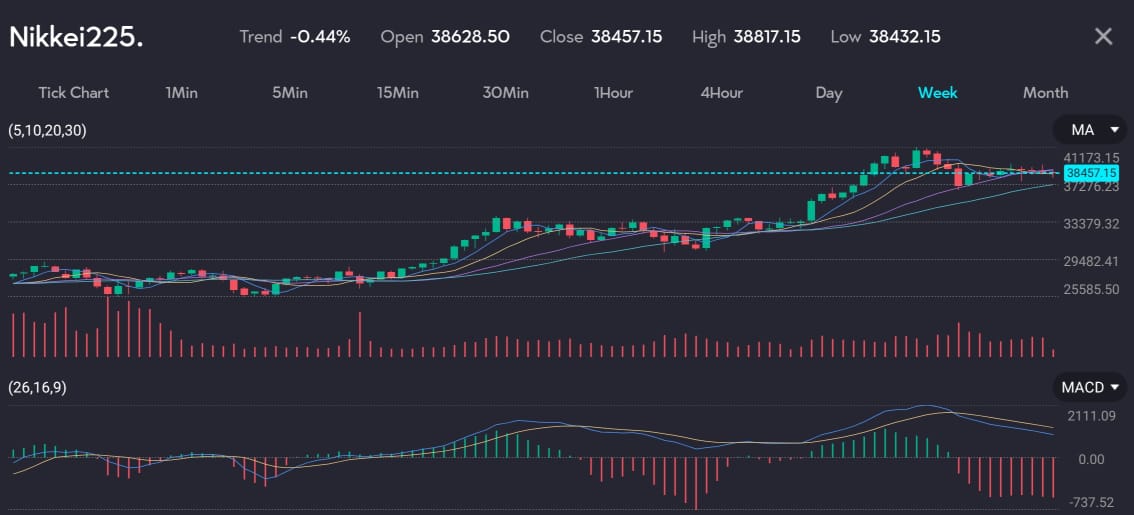This screenshot has height=515, width=1134.
Task: Click the 41173.15 price axis label
Action: [1091, 158]
